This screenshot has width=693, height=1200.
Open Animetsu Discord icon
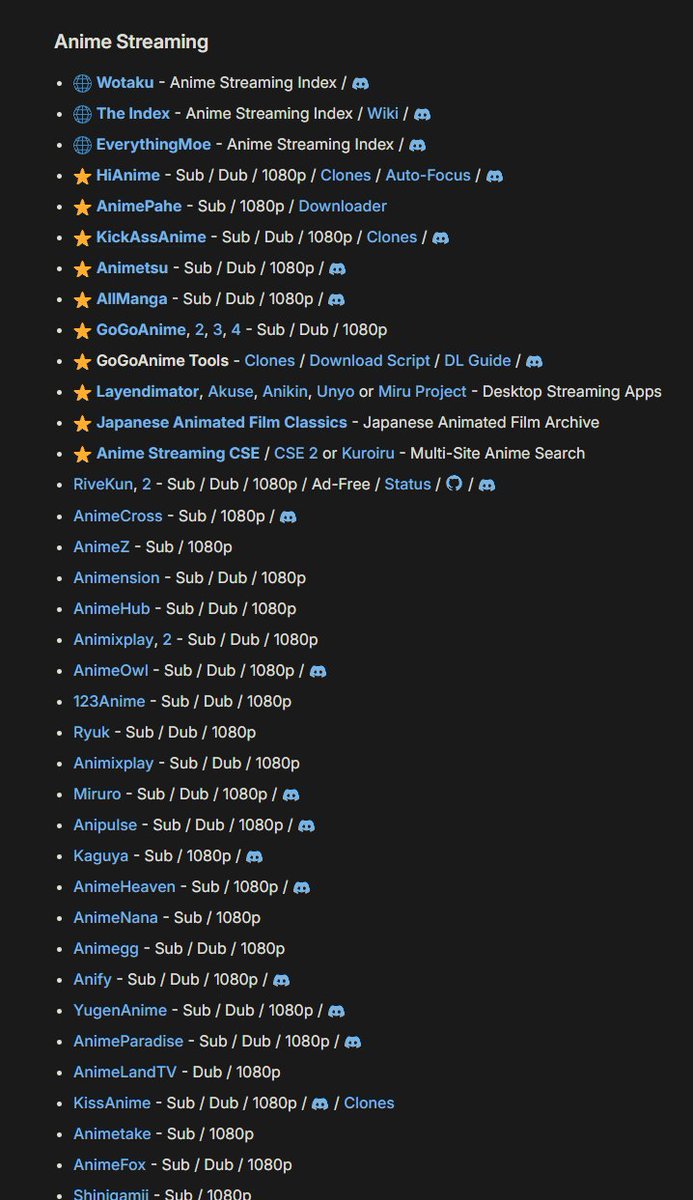[337, 269]
